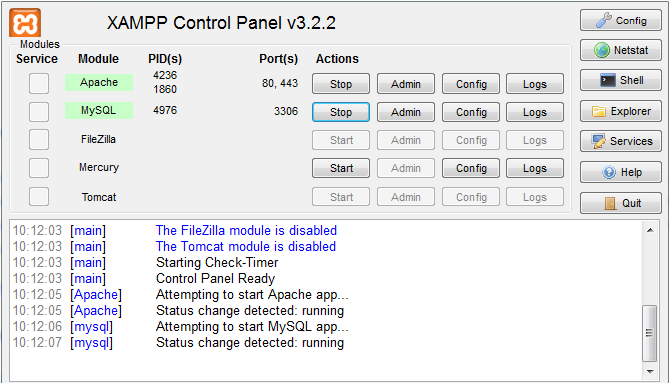Toggle the Apache service checkbox
669x383 pixels.
click(x=39, y=83)
